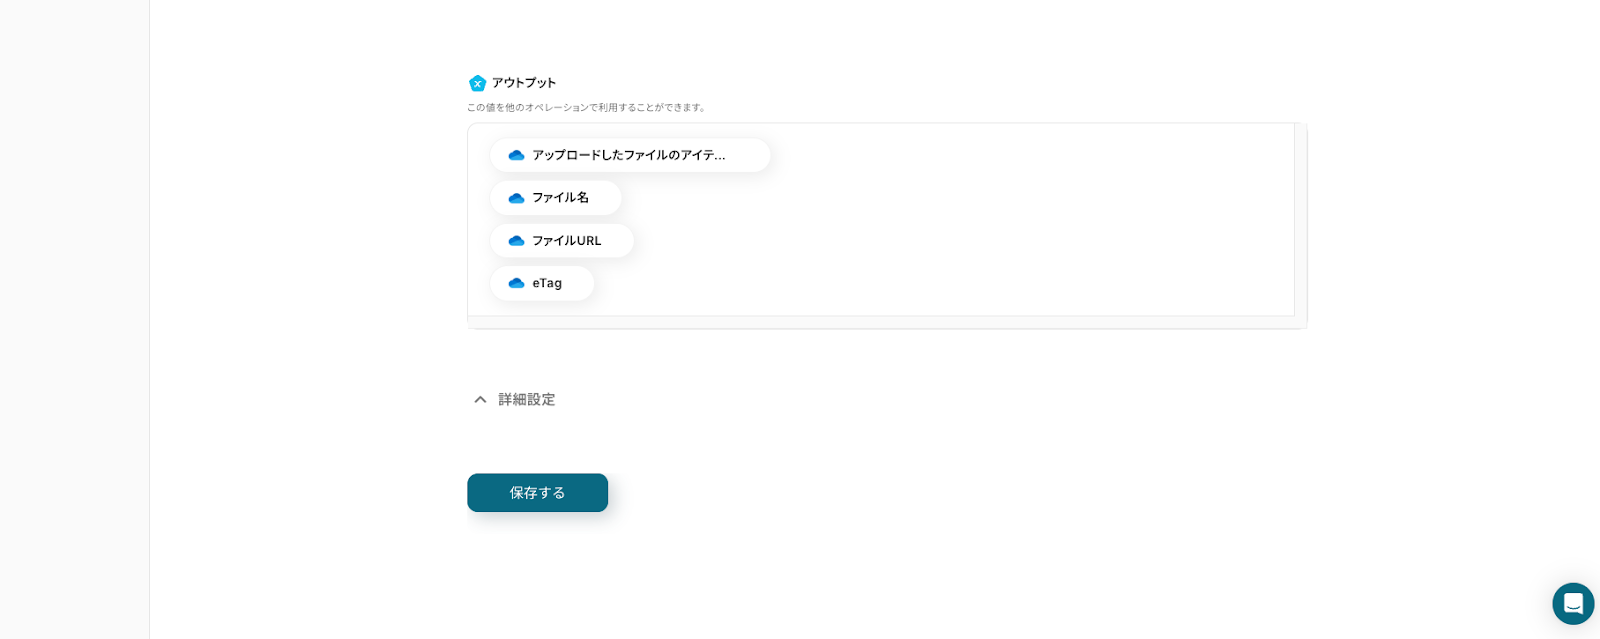The width and height of the screenshot is (1600, 639).
Task: Click the OneDrive icon beside ファイル名
Action: (516, 198)
